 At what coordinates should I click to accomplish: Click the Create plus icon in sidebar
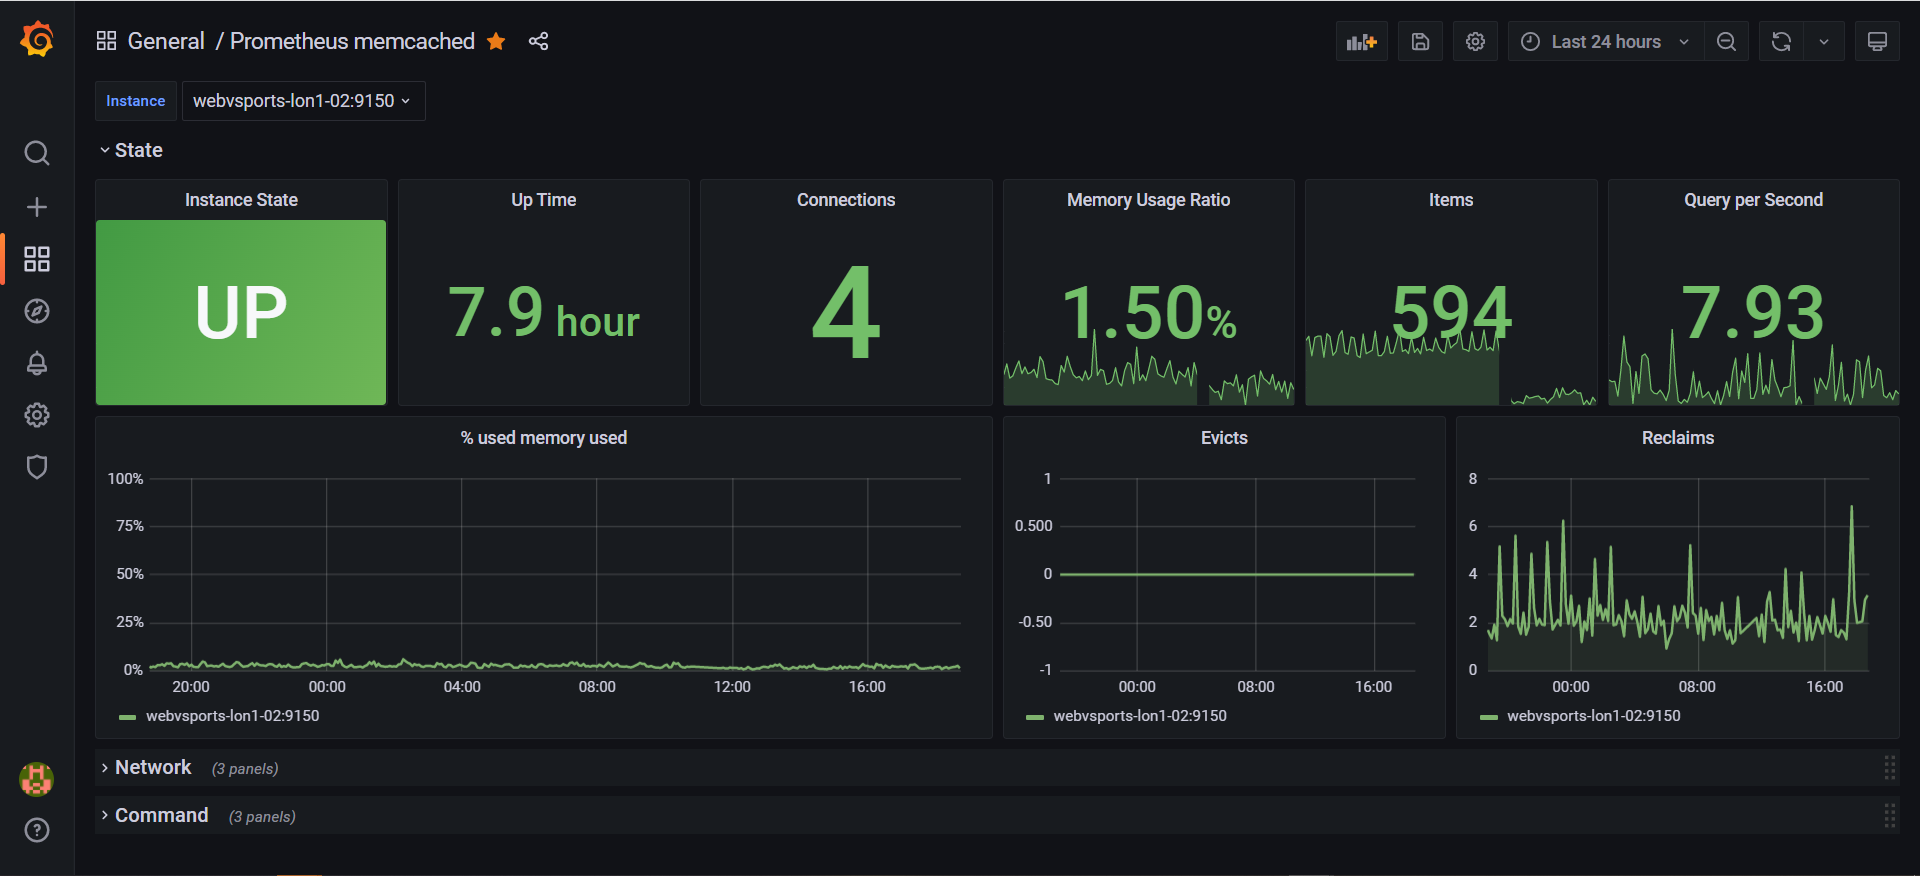tap(37, 207)
